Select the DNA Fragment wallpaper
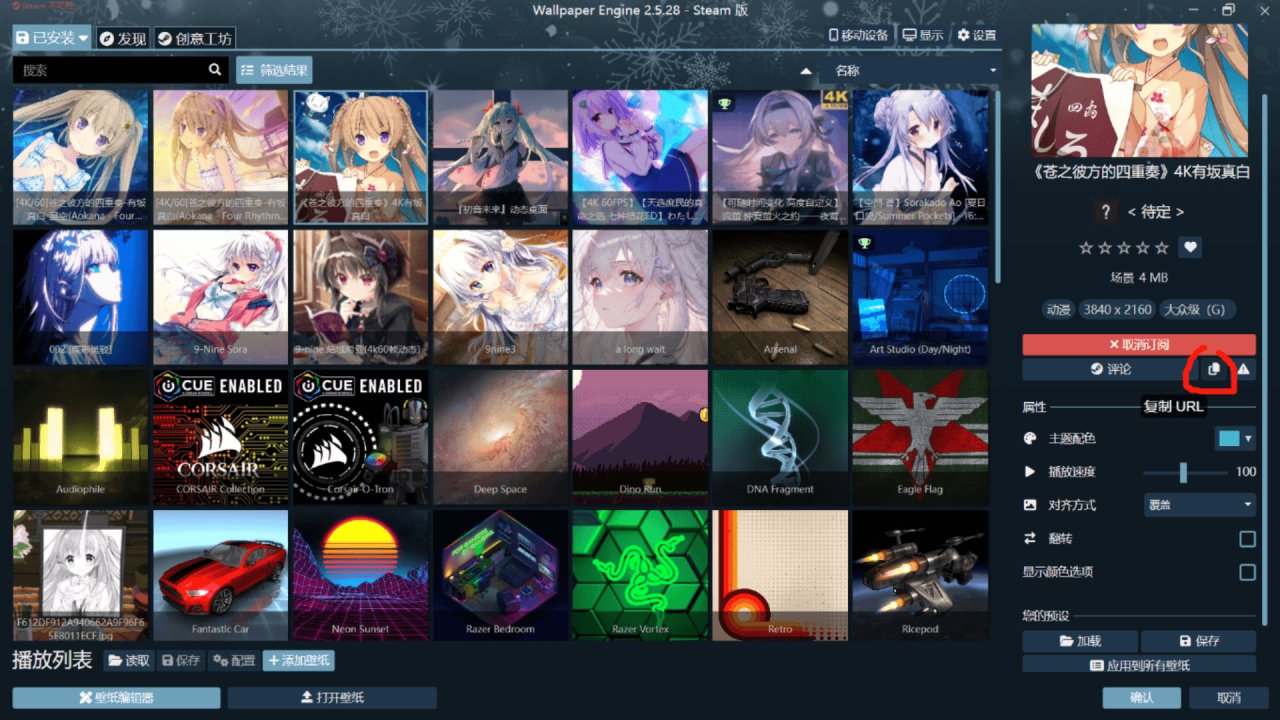 click(780, 435)
